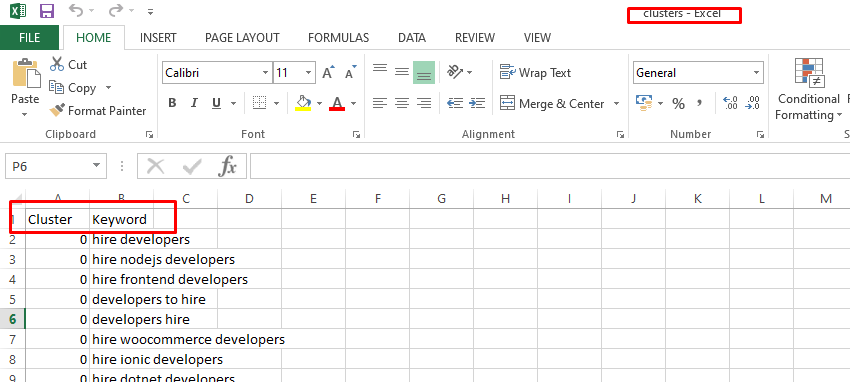This screenshot has width=850, height=382.
Task: Toggle underline formatting
Action: 216,103
